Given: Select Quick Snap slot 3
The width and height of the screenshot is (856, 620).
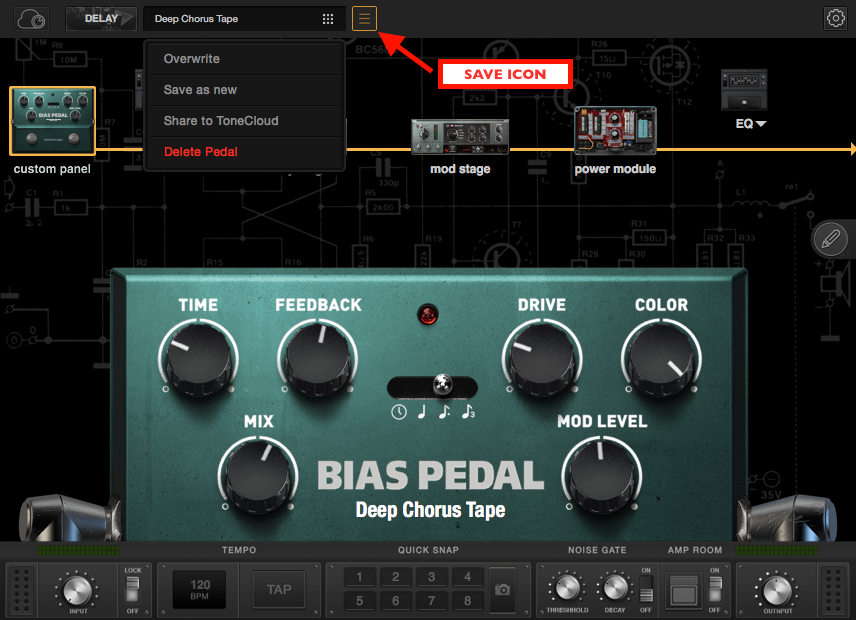Looking at the screenshot, I should (x=431, y=577).
